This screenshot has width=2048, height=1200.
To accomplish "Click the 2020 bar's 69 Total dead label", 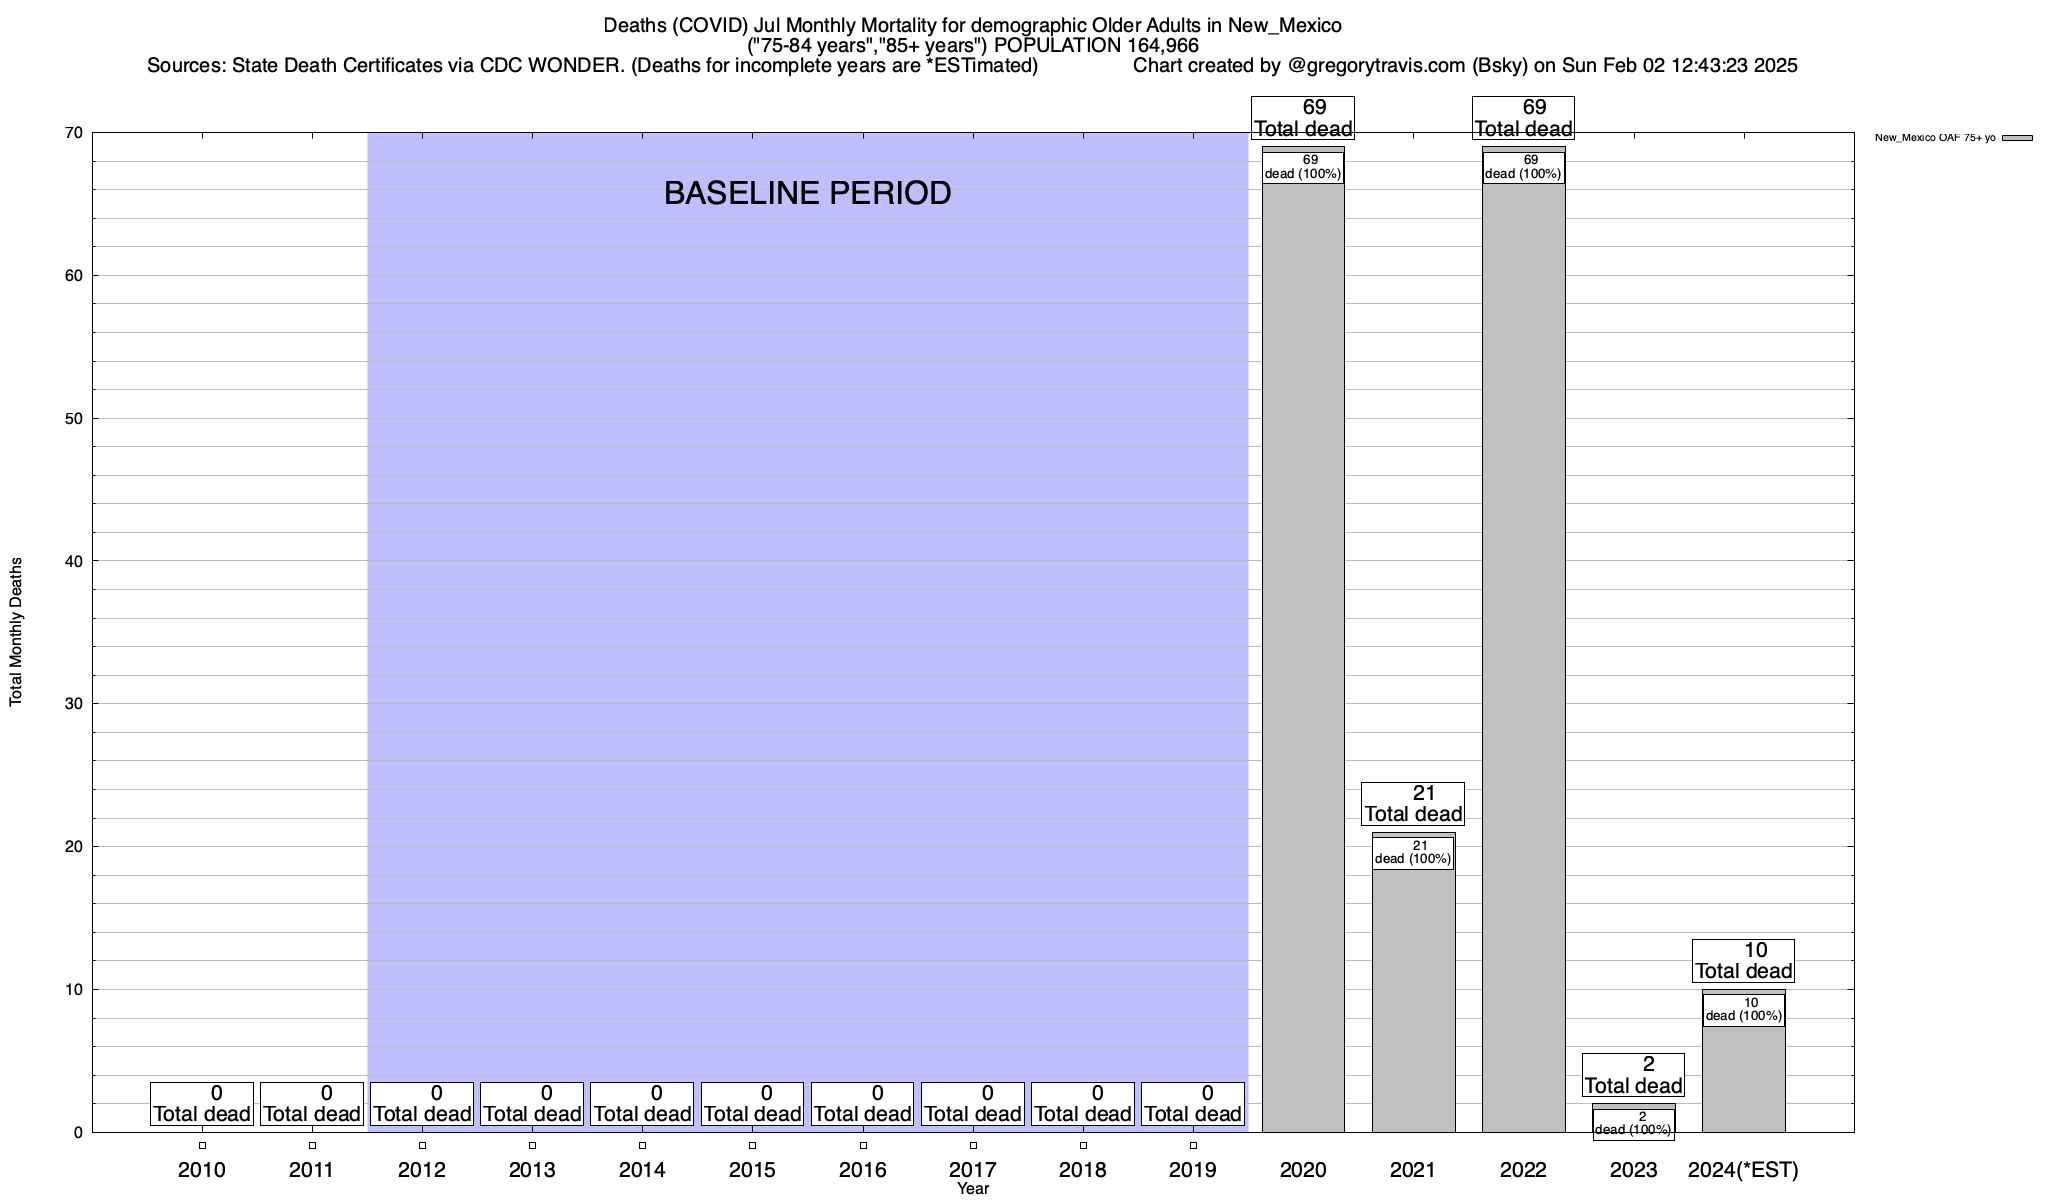I will (1303, 118).
